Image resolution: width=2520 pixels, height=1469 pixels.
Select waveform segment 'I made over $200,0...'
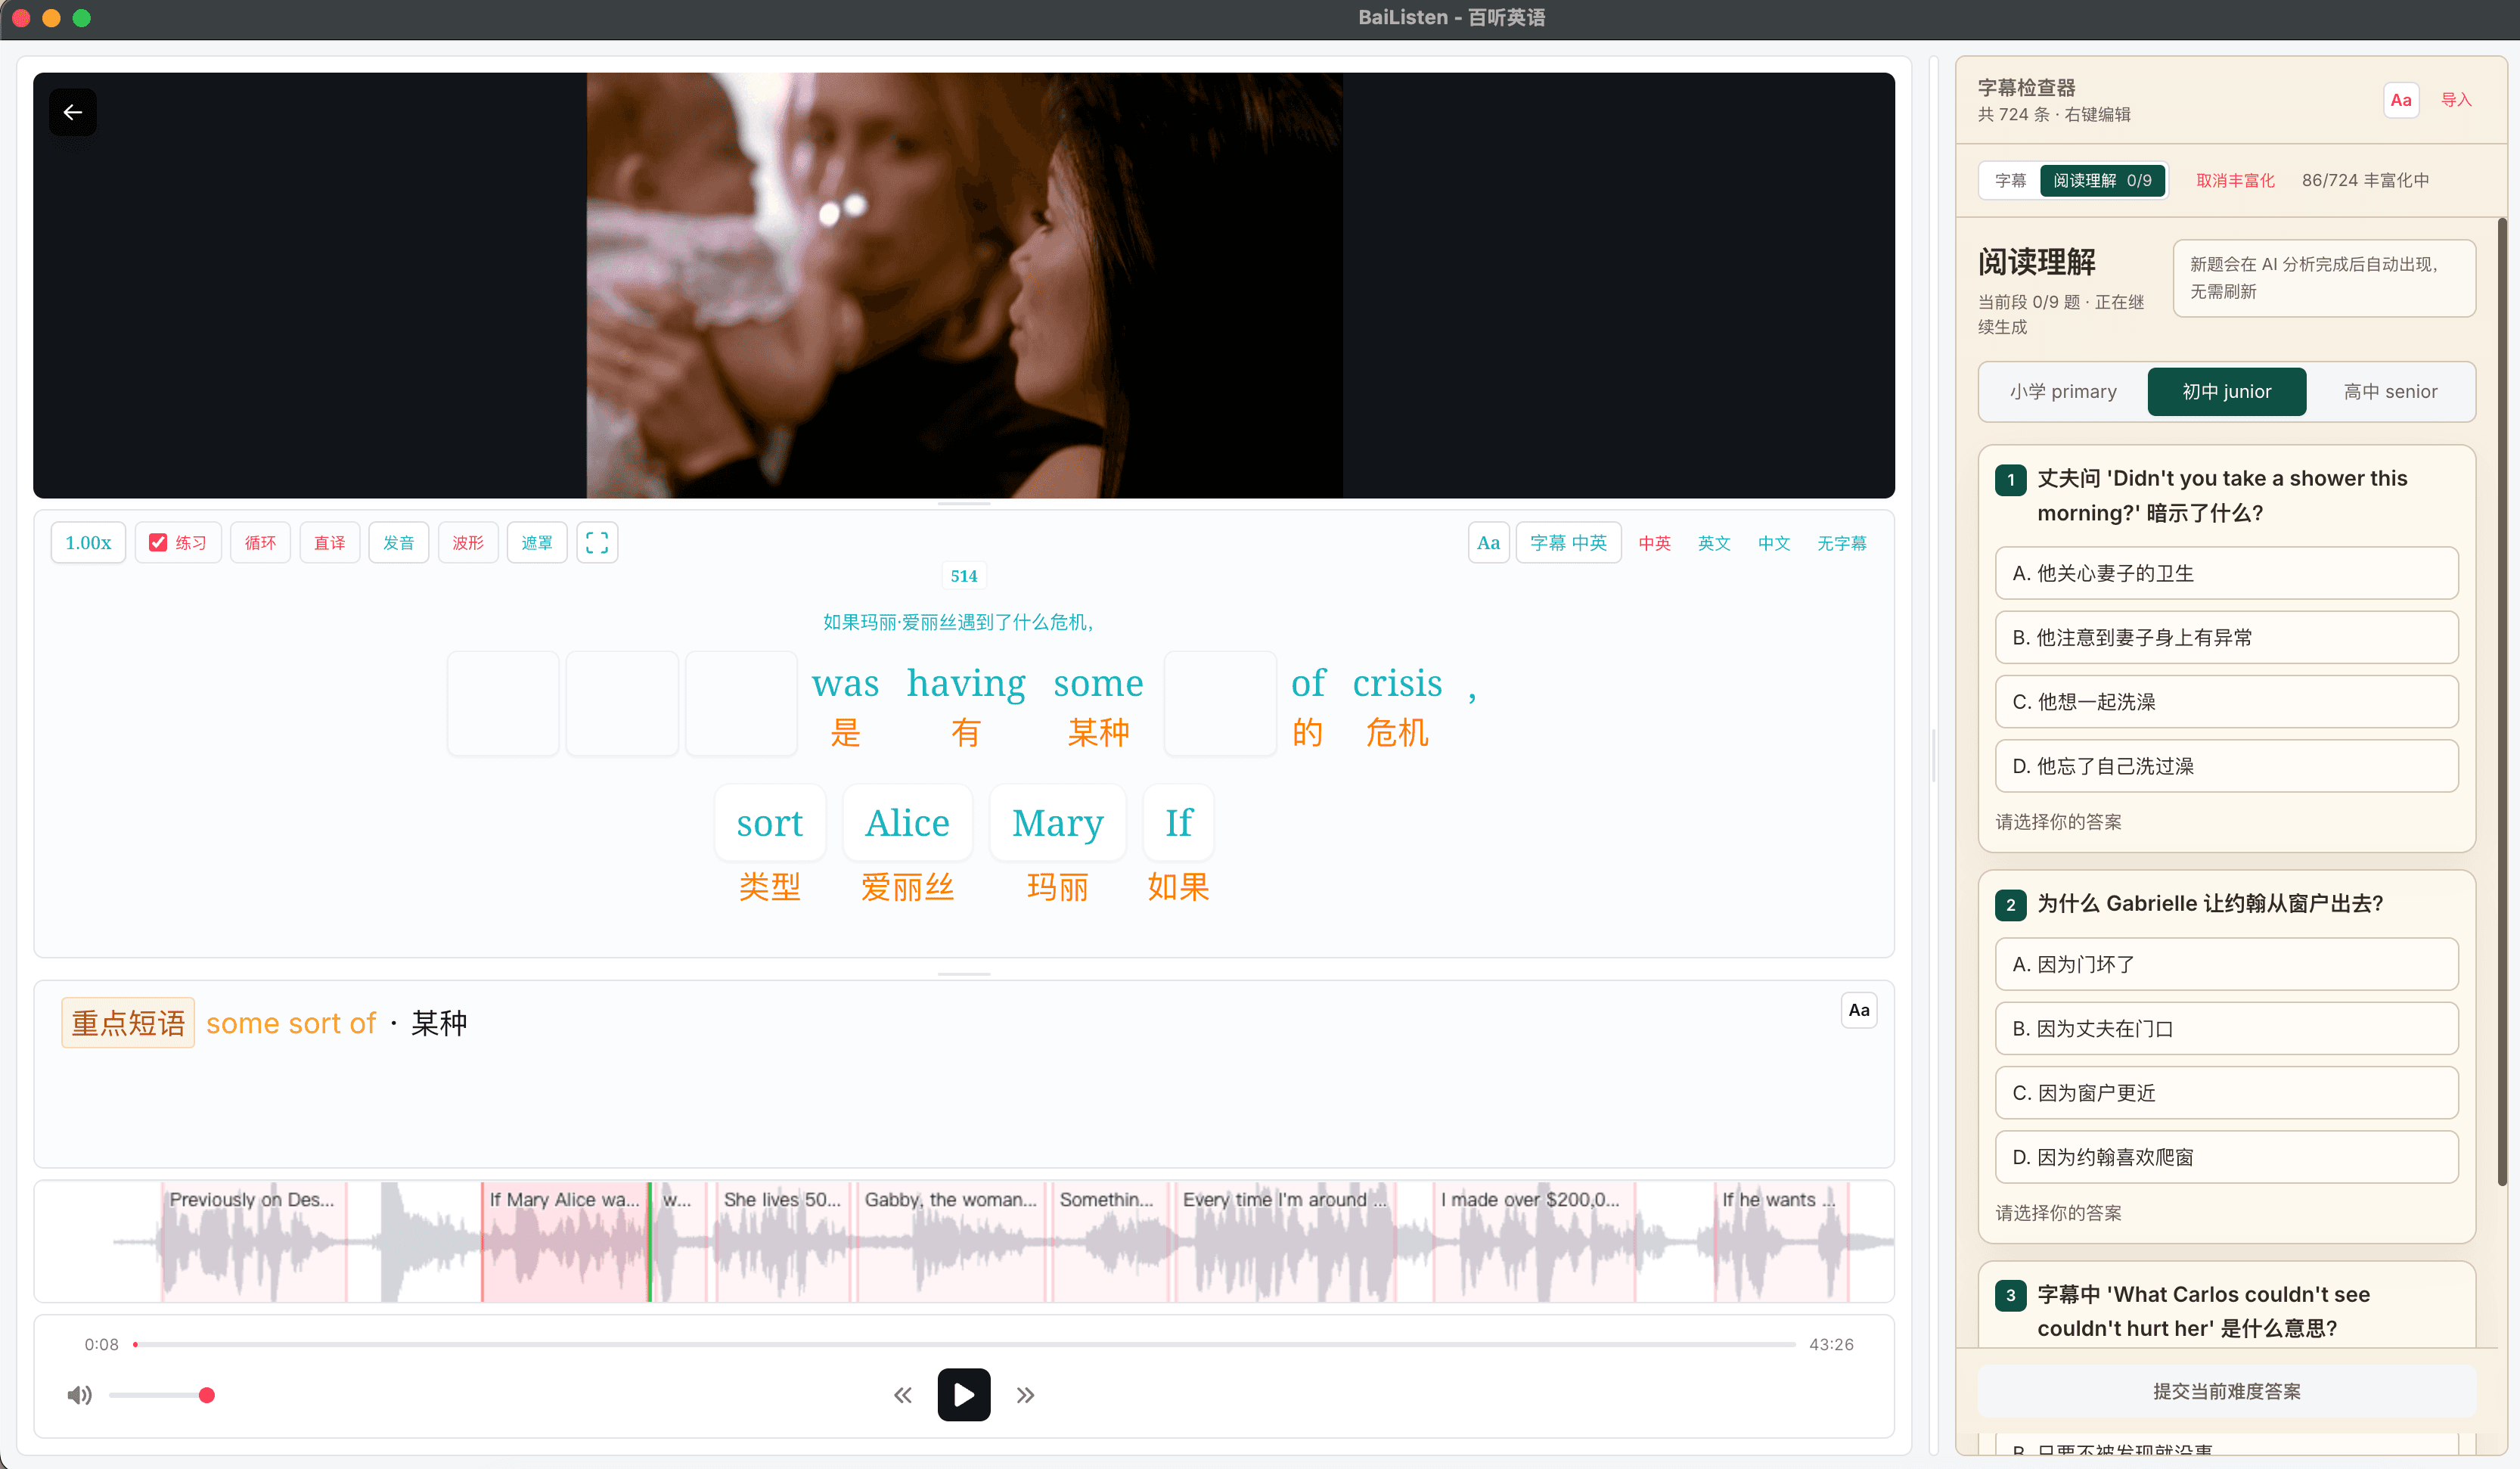(1534, 1241)
